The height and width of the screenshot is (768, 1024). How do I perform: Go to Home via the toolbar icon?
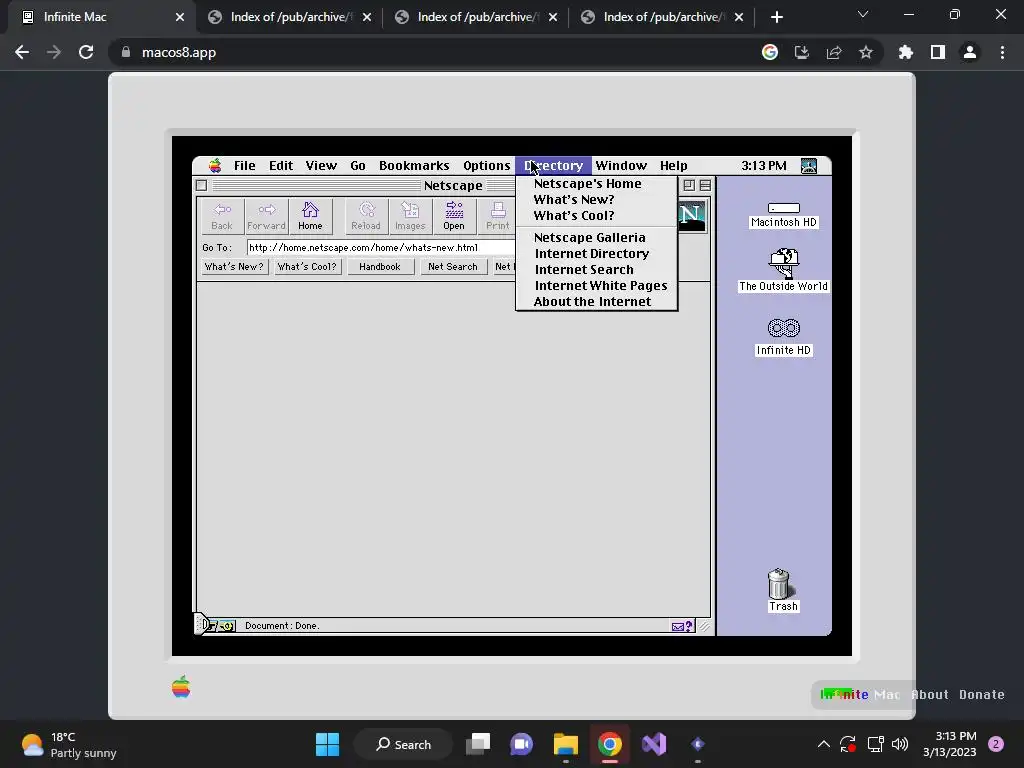tap(310, 216)
